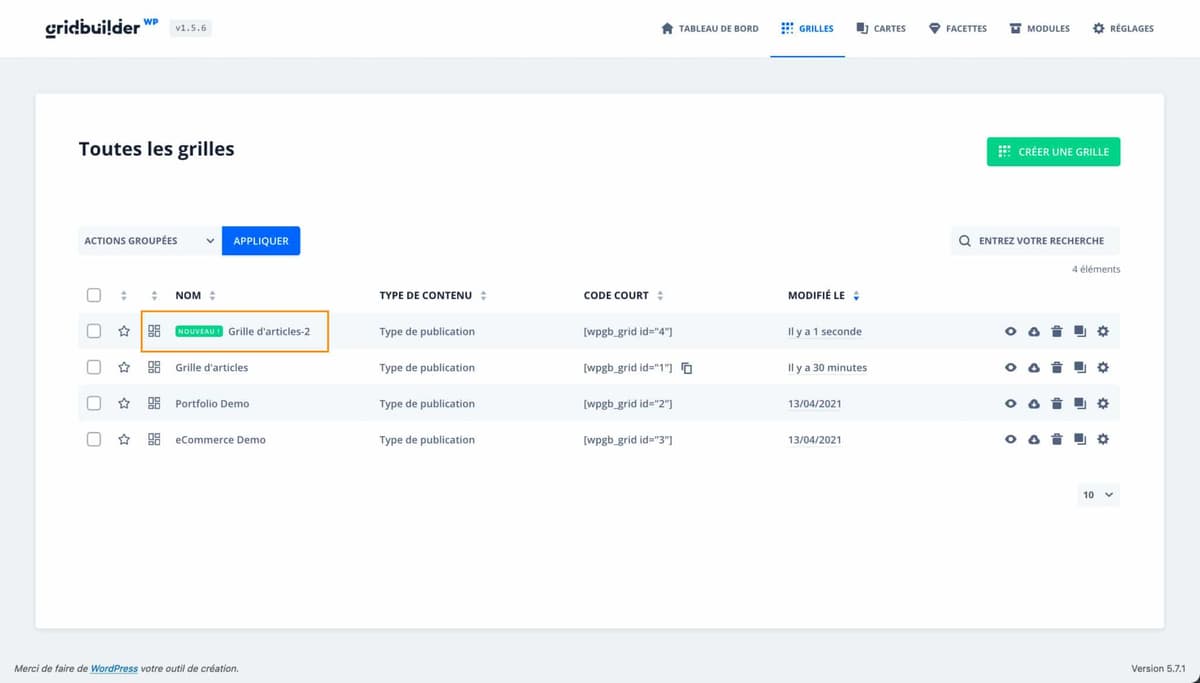
Task: Open the Actions groupées dropdown
Action: click(149, 241)
